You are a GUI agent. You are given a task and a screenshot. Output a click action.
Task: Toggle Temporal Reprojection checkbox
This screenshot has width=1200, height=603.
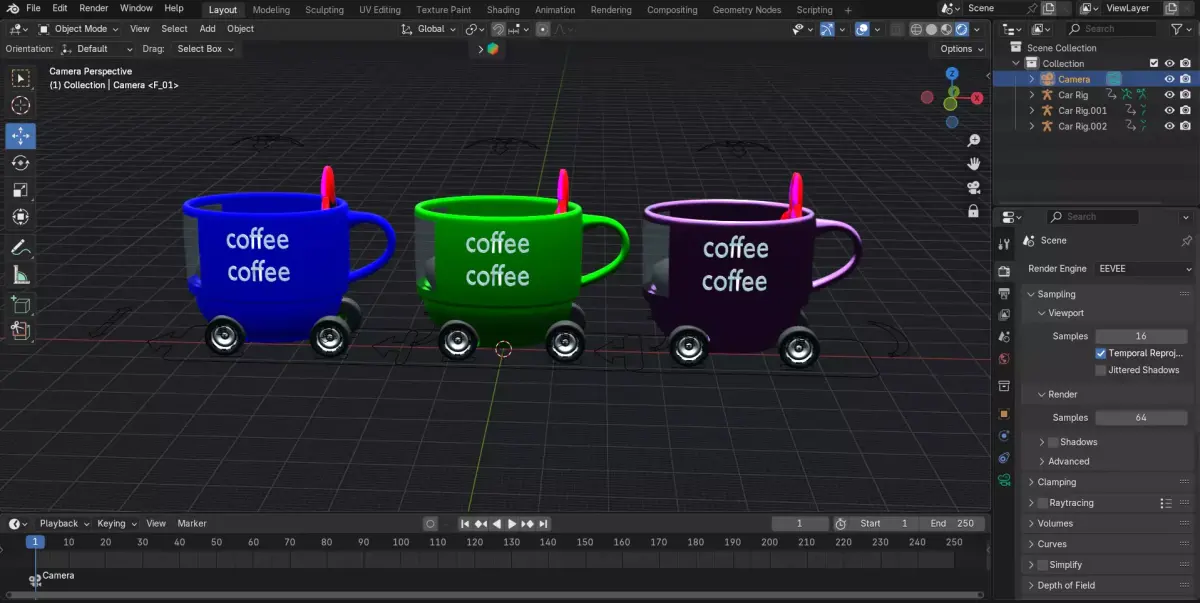pyautogui.click(x=1101, y=353)
